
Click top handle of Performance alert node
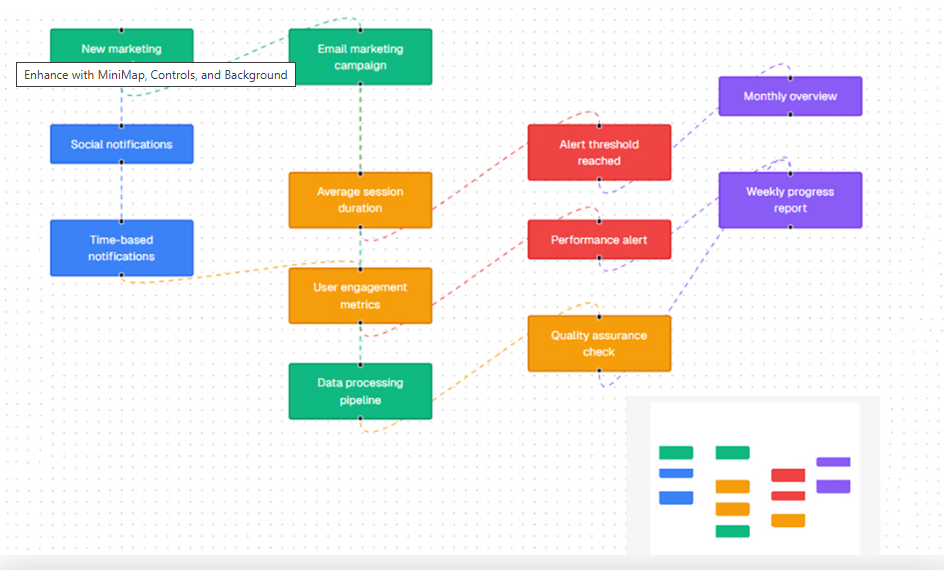(599, 220)
